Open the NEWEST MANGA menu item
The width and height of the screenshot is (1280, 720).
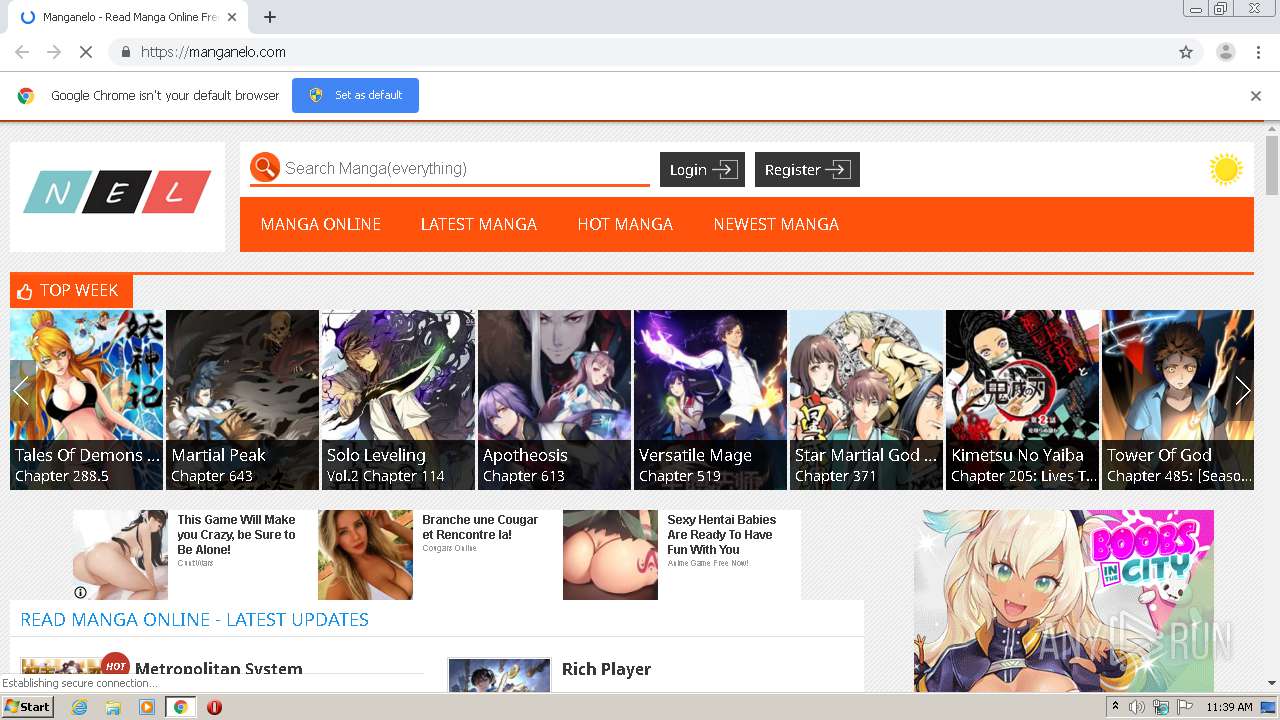[x=776, y=224]
